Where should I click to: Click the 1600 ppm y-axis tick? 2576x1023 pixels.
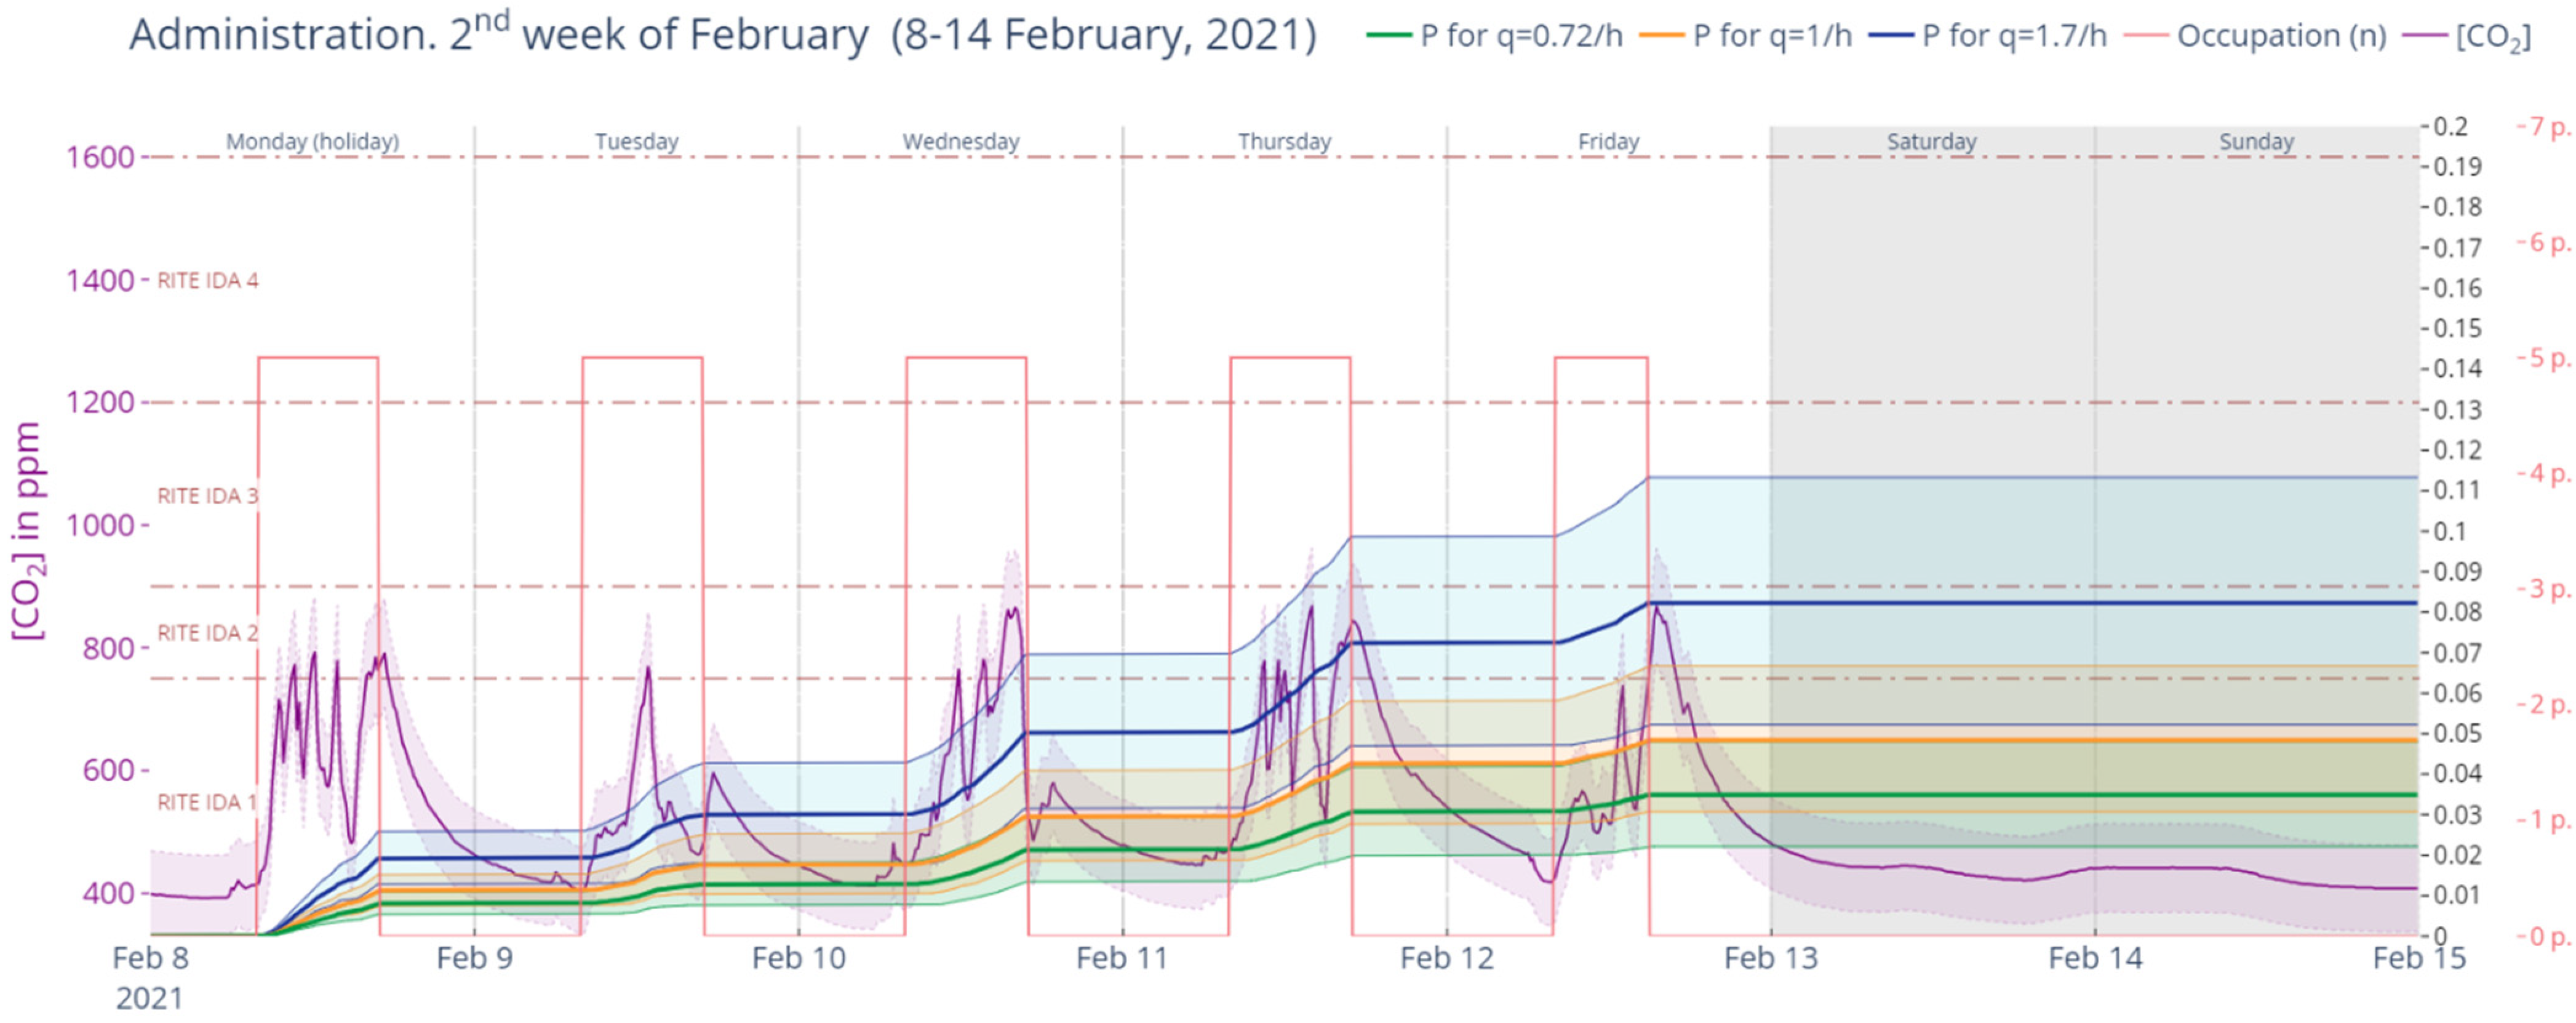[100, 158]
